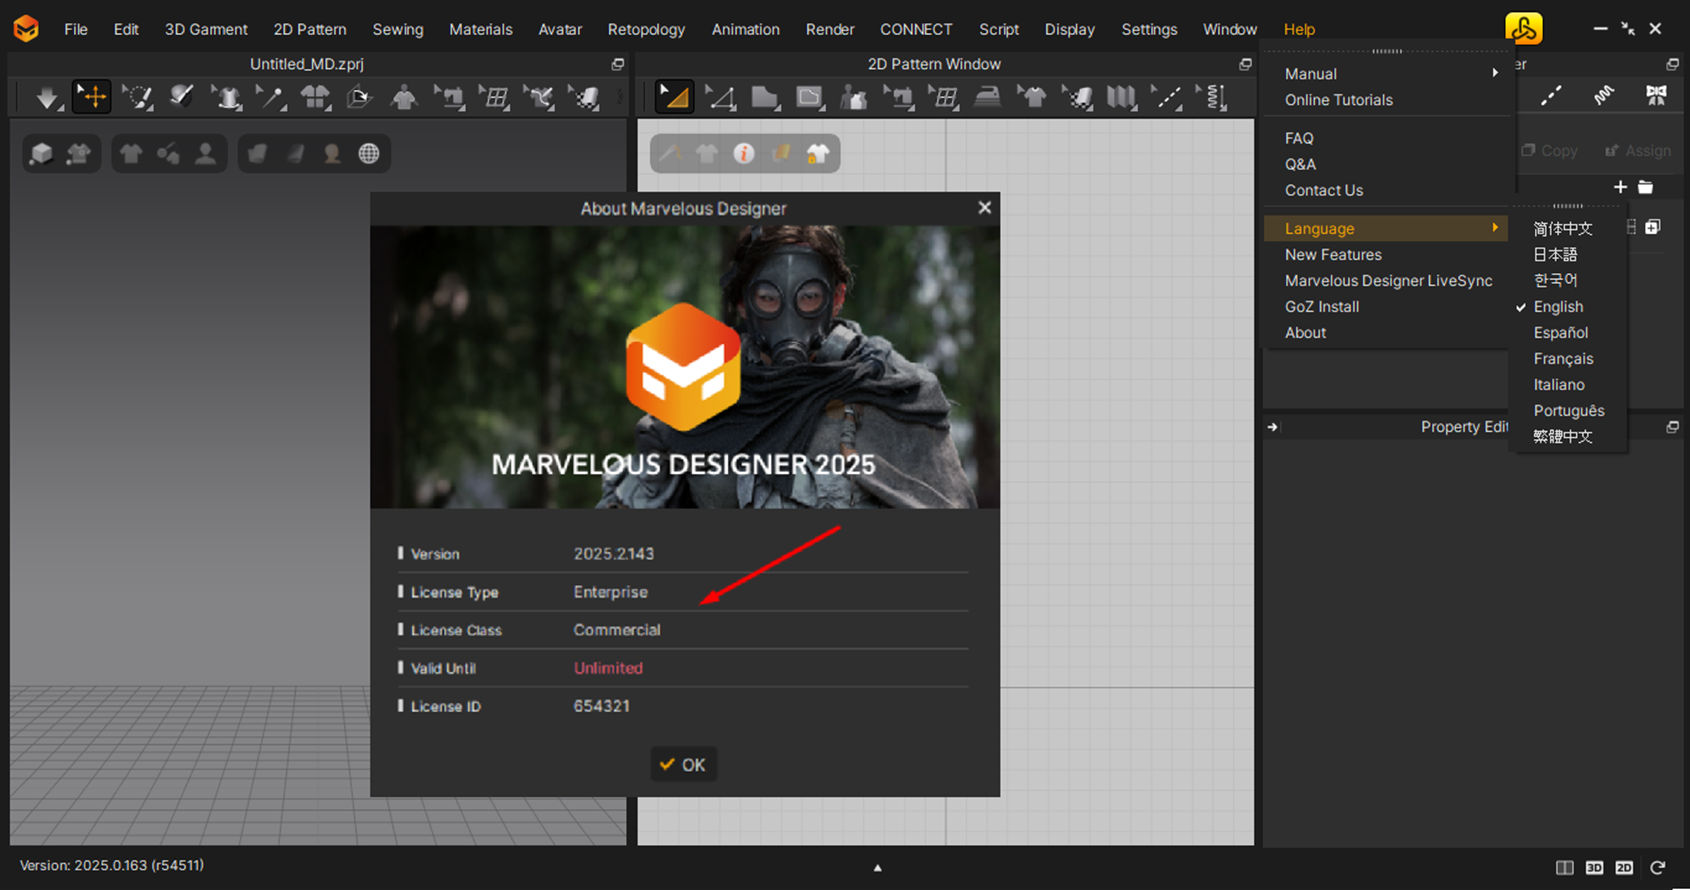Detach the 3D window via undock icon
This screenshot has width=1690, height=890.
618,64
